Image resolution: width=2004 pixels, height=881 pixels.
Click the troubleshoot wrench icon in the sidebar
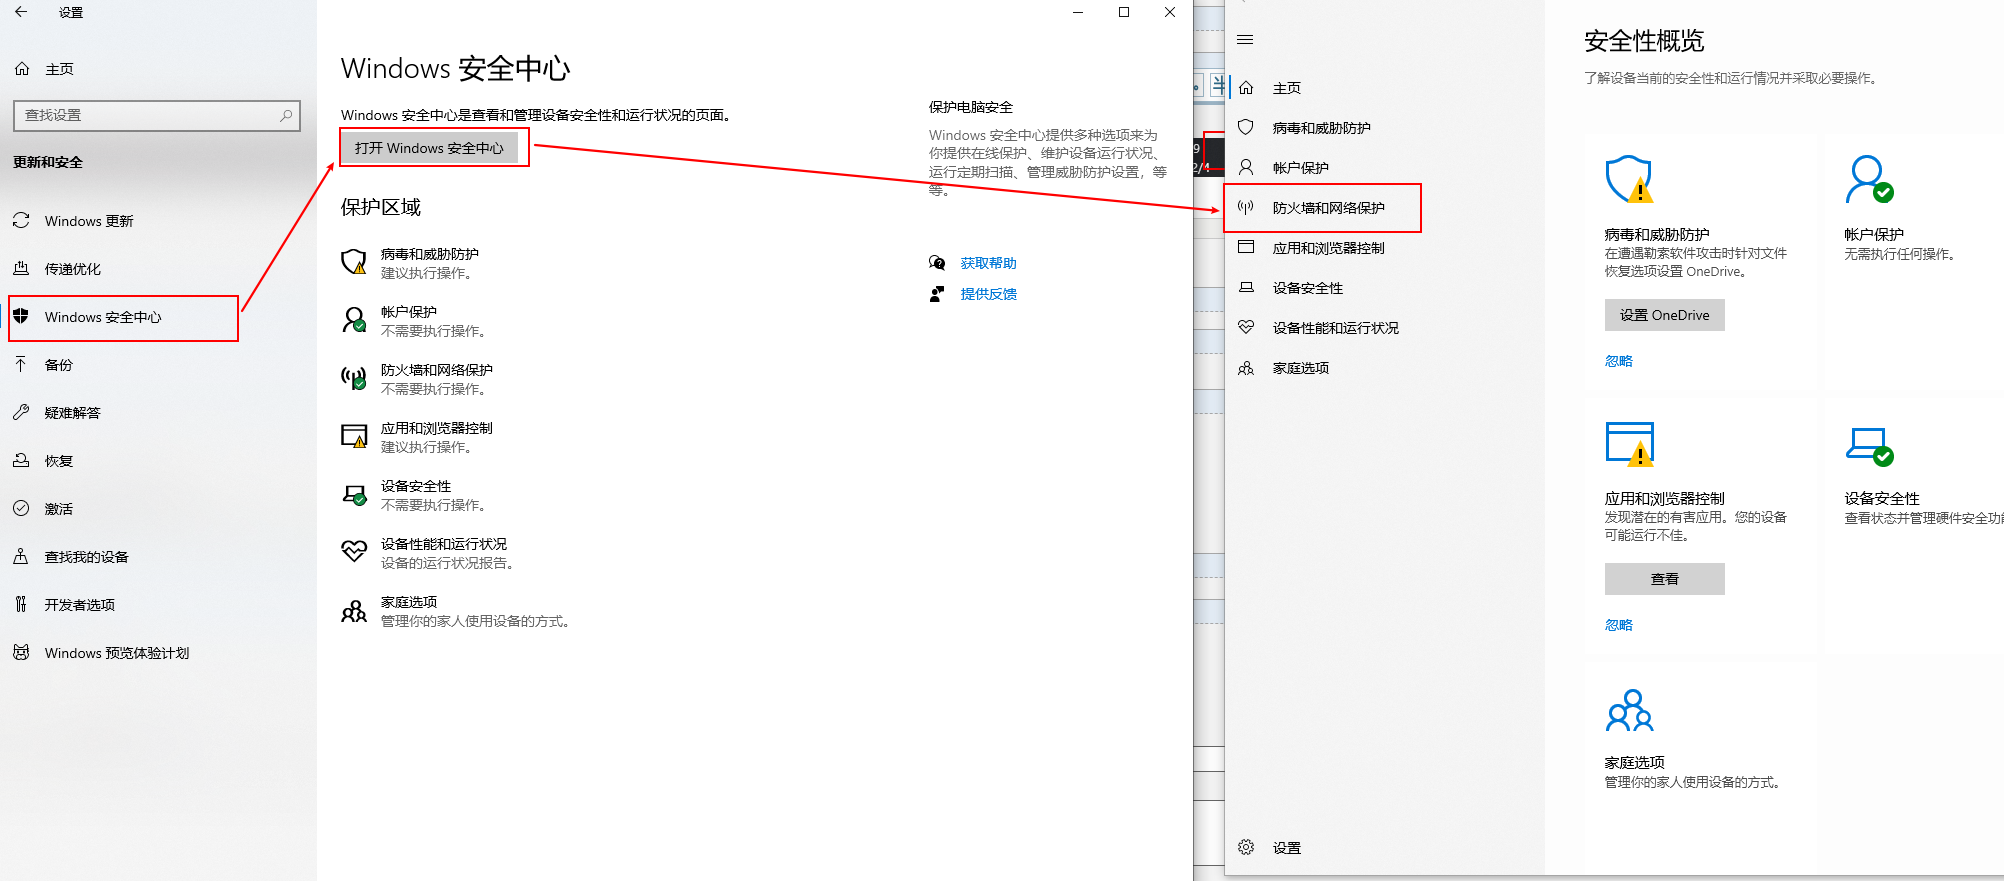[21, 412]
